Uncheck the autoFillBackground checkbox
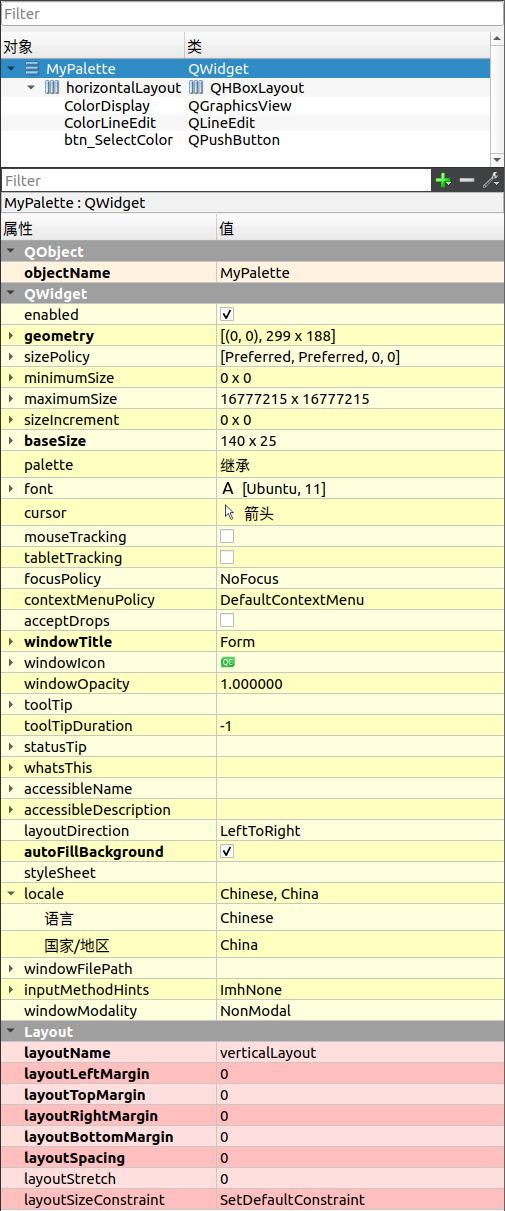 point(227,851)
